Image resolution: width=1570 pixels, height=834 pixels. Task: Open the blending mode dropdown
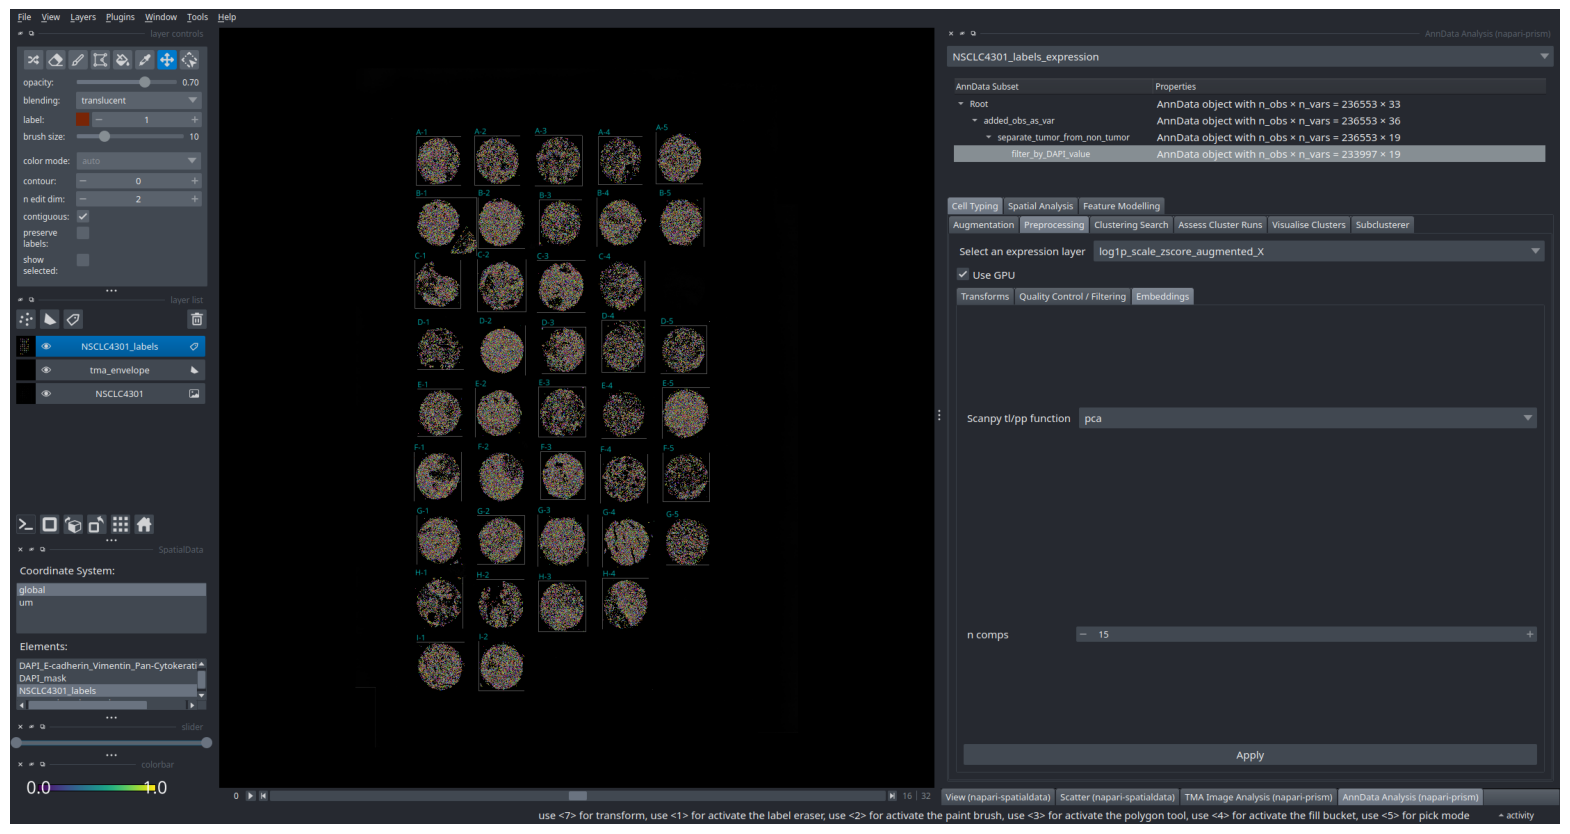point(139,100)
